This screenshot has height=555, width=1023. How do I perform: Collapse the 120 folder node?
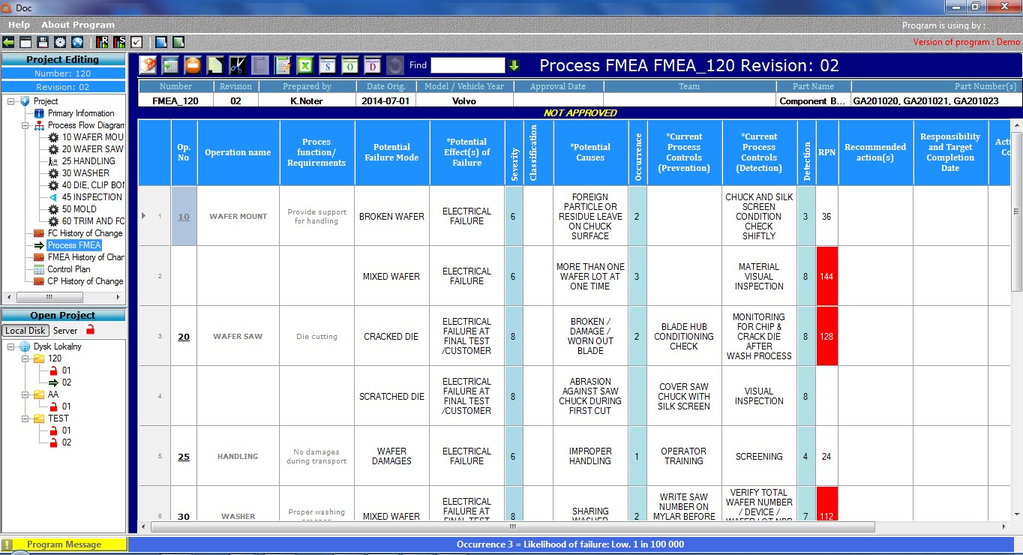tap(25, 359)
